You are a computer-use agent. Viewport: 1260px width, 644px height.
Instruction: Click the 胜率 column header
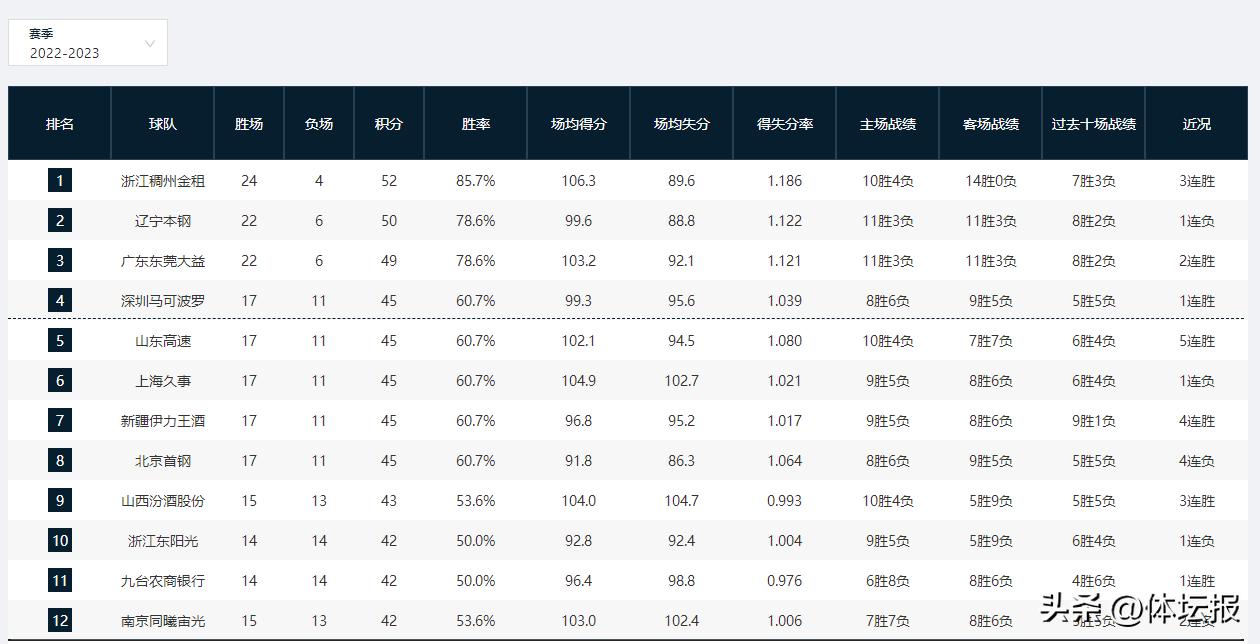(x=476, y=124)
